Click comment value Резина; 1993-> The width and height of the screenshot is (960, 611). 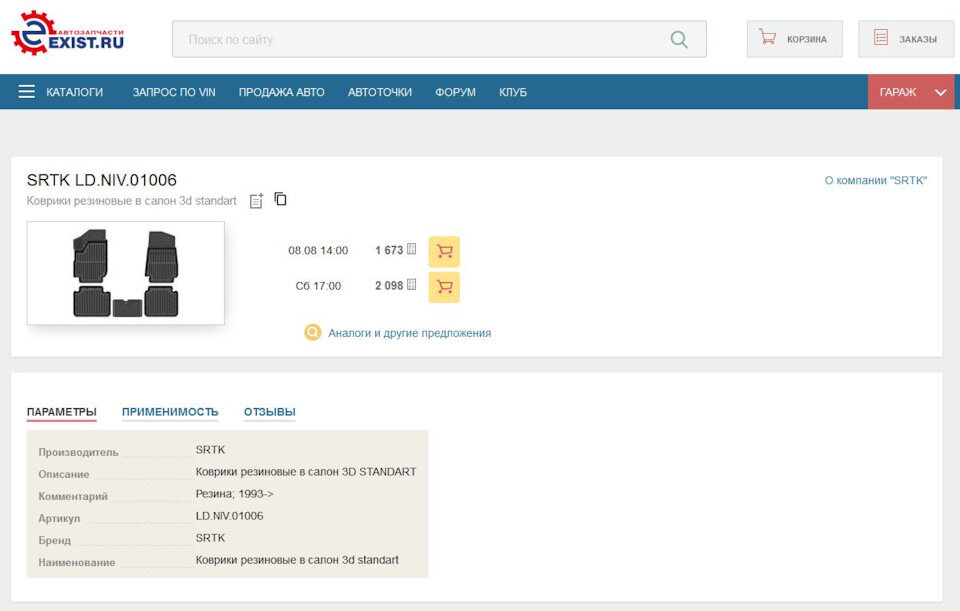(x=234, y=494)
